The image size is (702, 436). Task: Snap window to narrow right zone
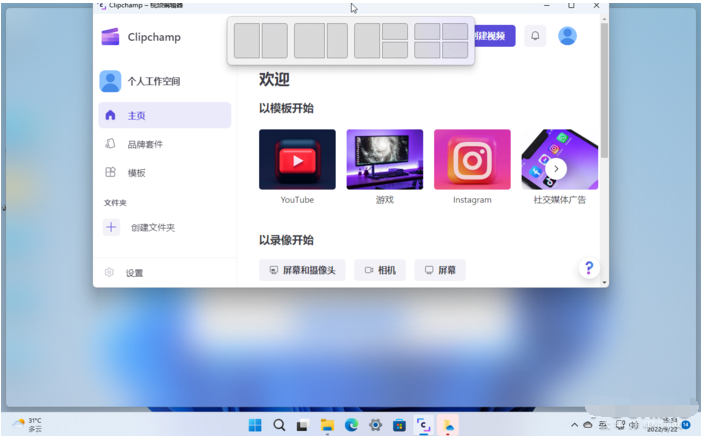click(x=337, y=41)
